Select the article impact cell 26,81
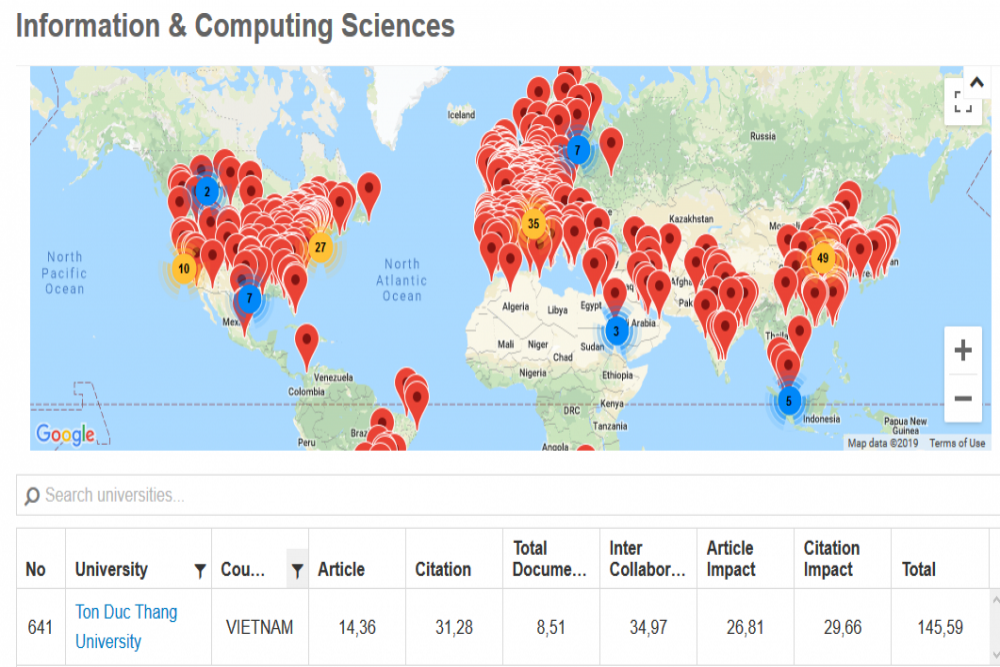The height and width of the screenshot is (667, 1000). [745, 627]
